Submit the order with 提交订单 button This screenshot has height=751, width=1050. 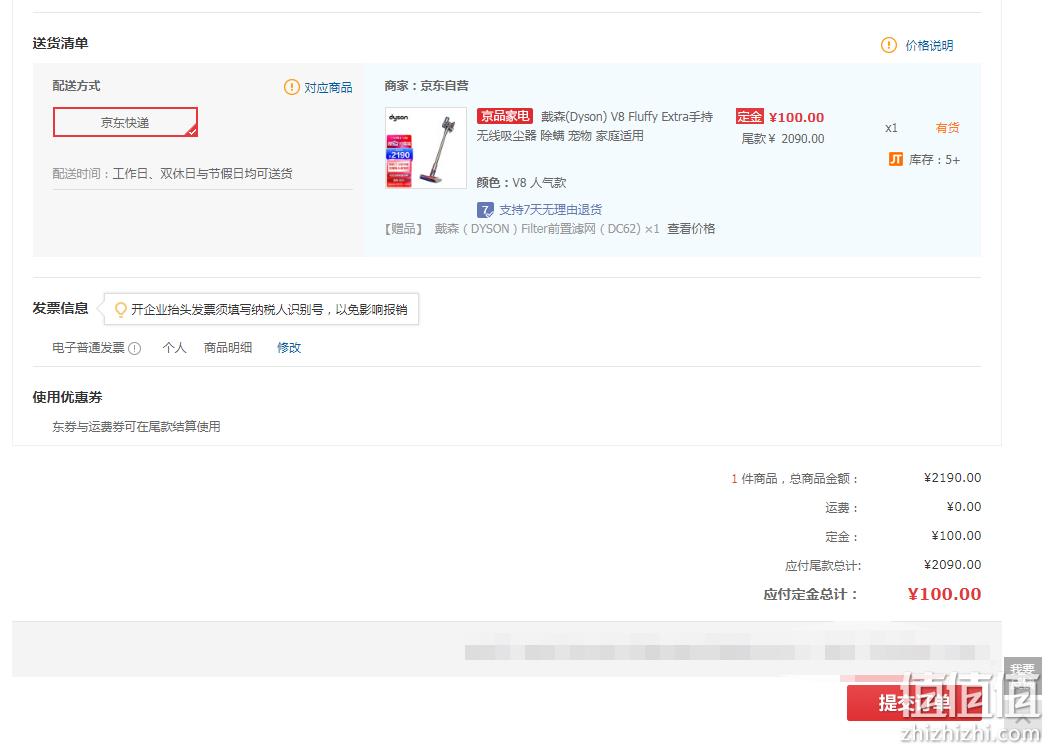(914, 703)
